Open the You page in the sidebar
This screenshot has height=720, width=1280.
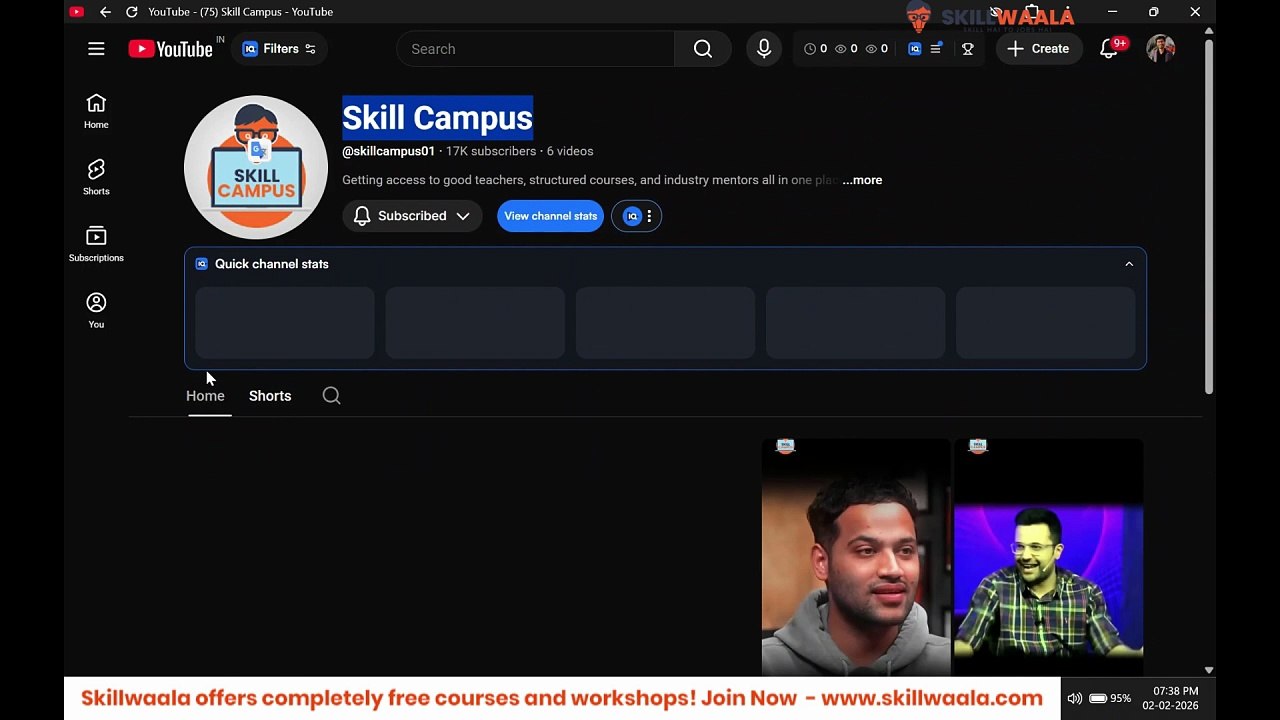[96, 310]
